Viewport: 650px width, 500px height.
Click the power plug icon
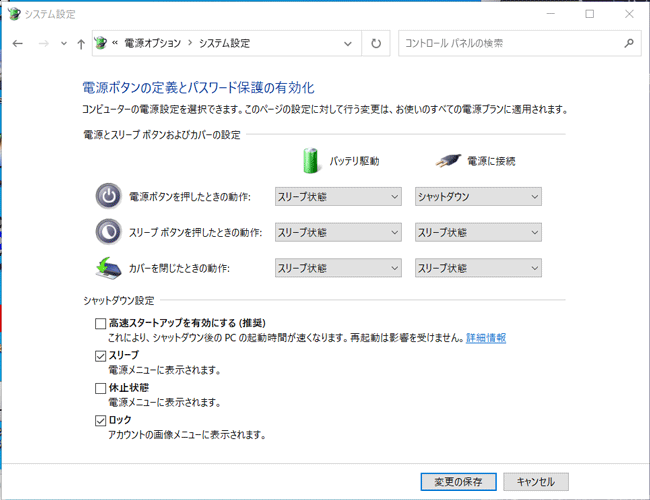448,160
